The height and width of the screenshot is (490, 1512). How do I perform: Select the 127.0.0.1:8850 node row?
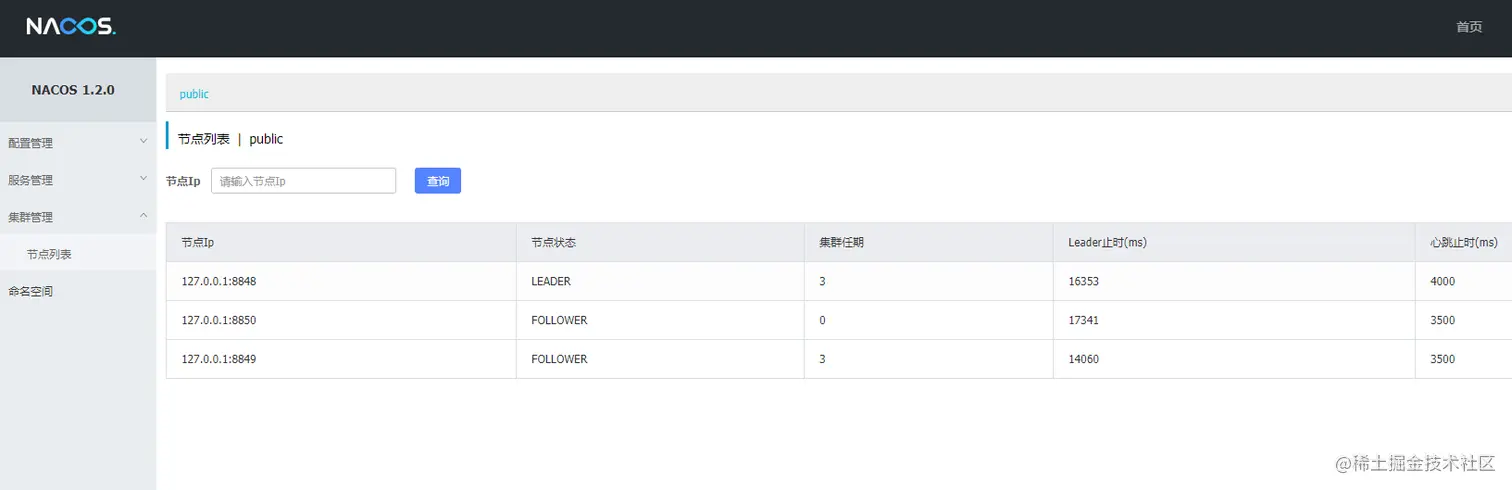click(x=219, y=320)
